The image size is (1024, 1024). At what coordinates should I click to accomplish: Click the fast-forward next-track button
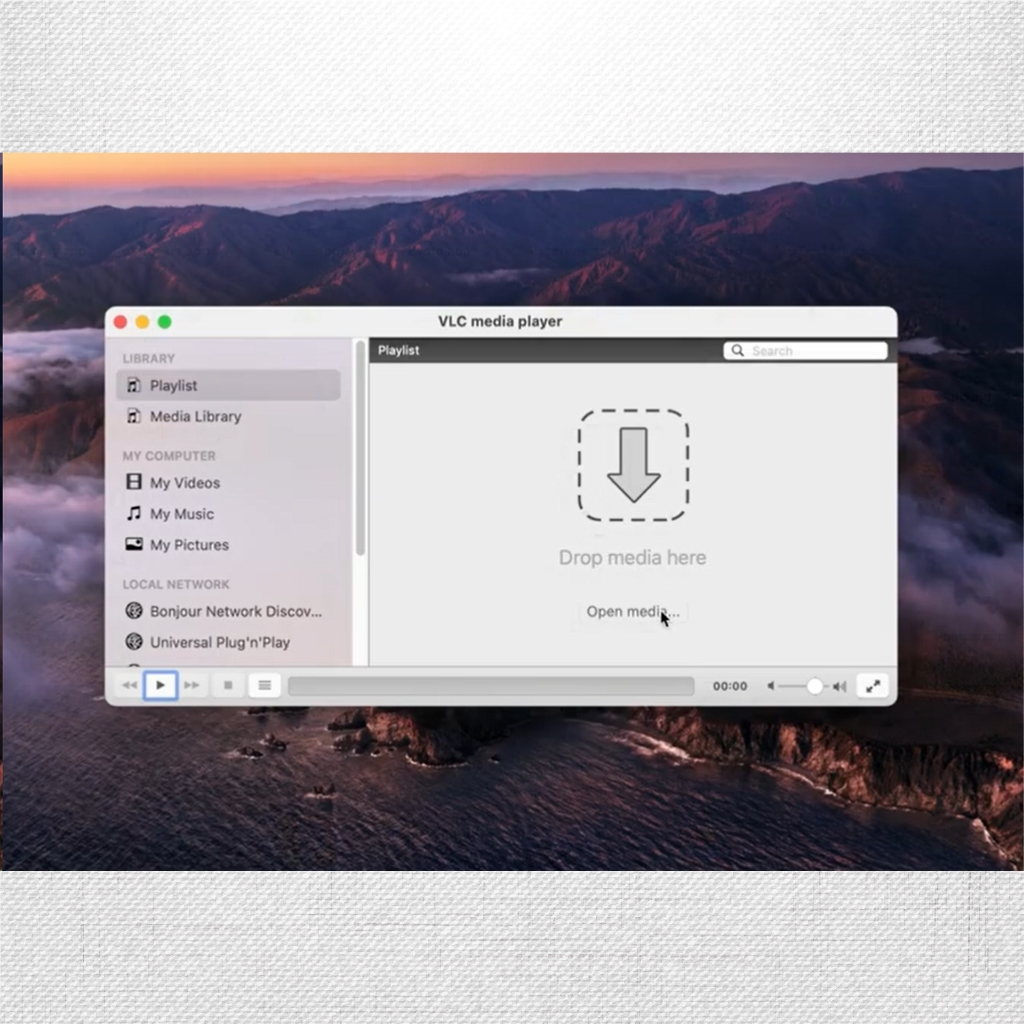[x=192, y=685]
